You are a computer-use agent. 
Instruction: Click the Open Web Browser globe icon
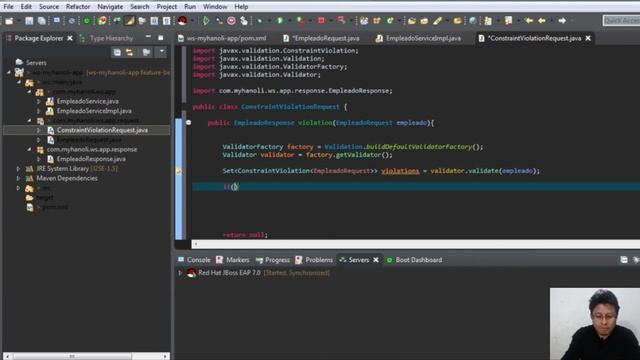click(473, 20)
